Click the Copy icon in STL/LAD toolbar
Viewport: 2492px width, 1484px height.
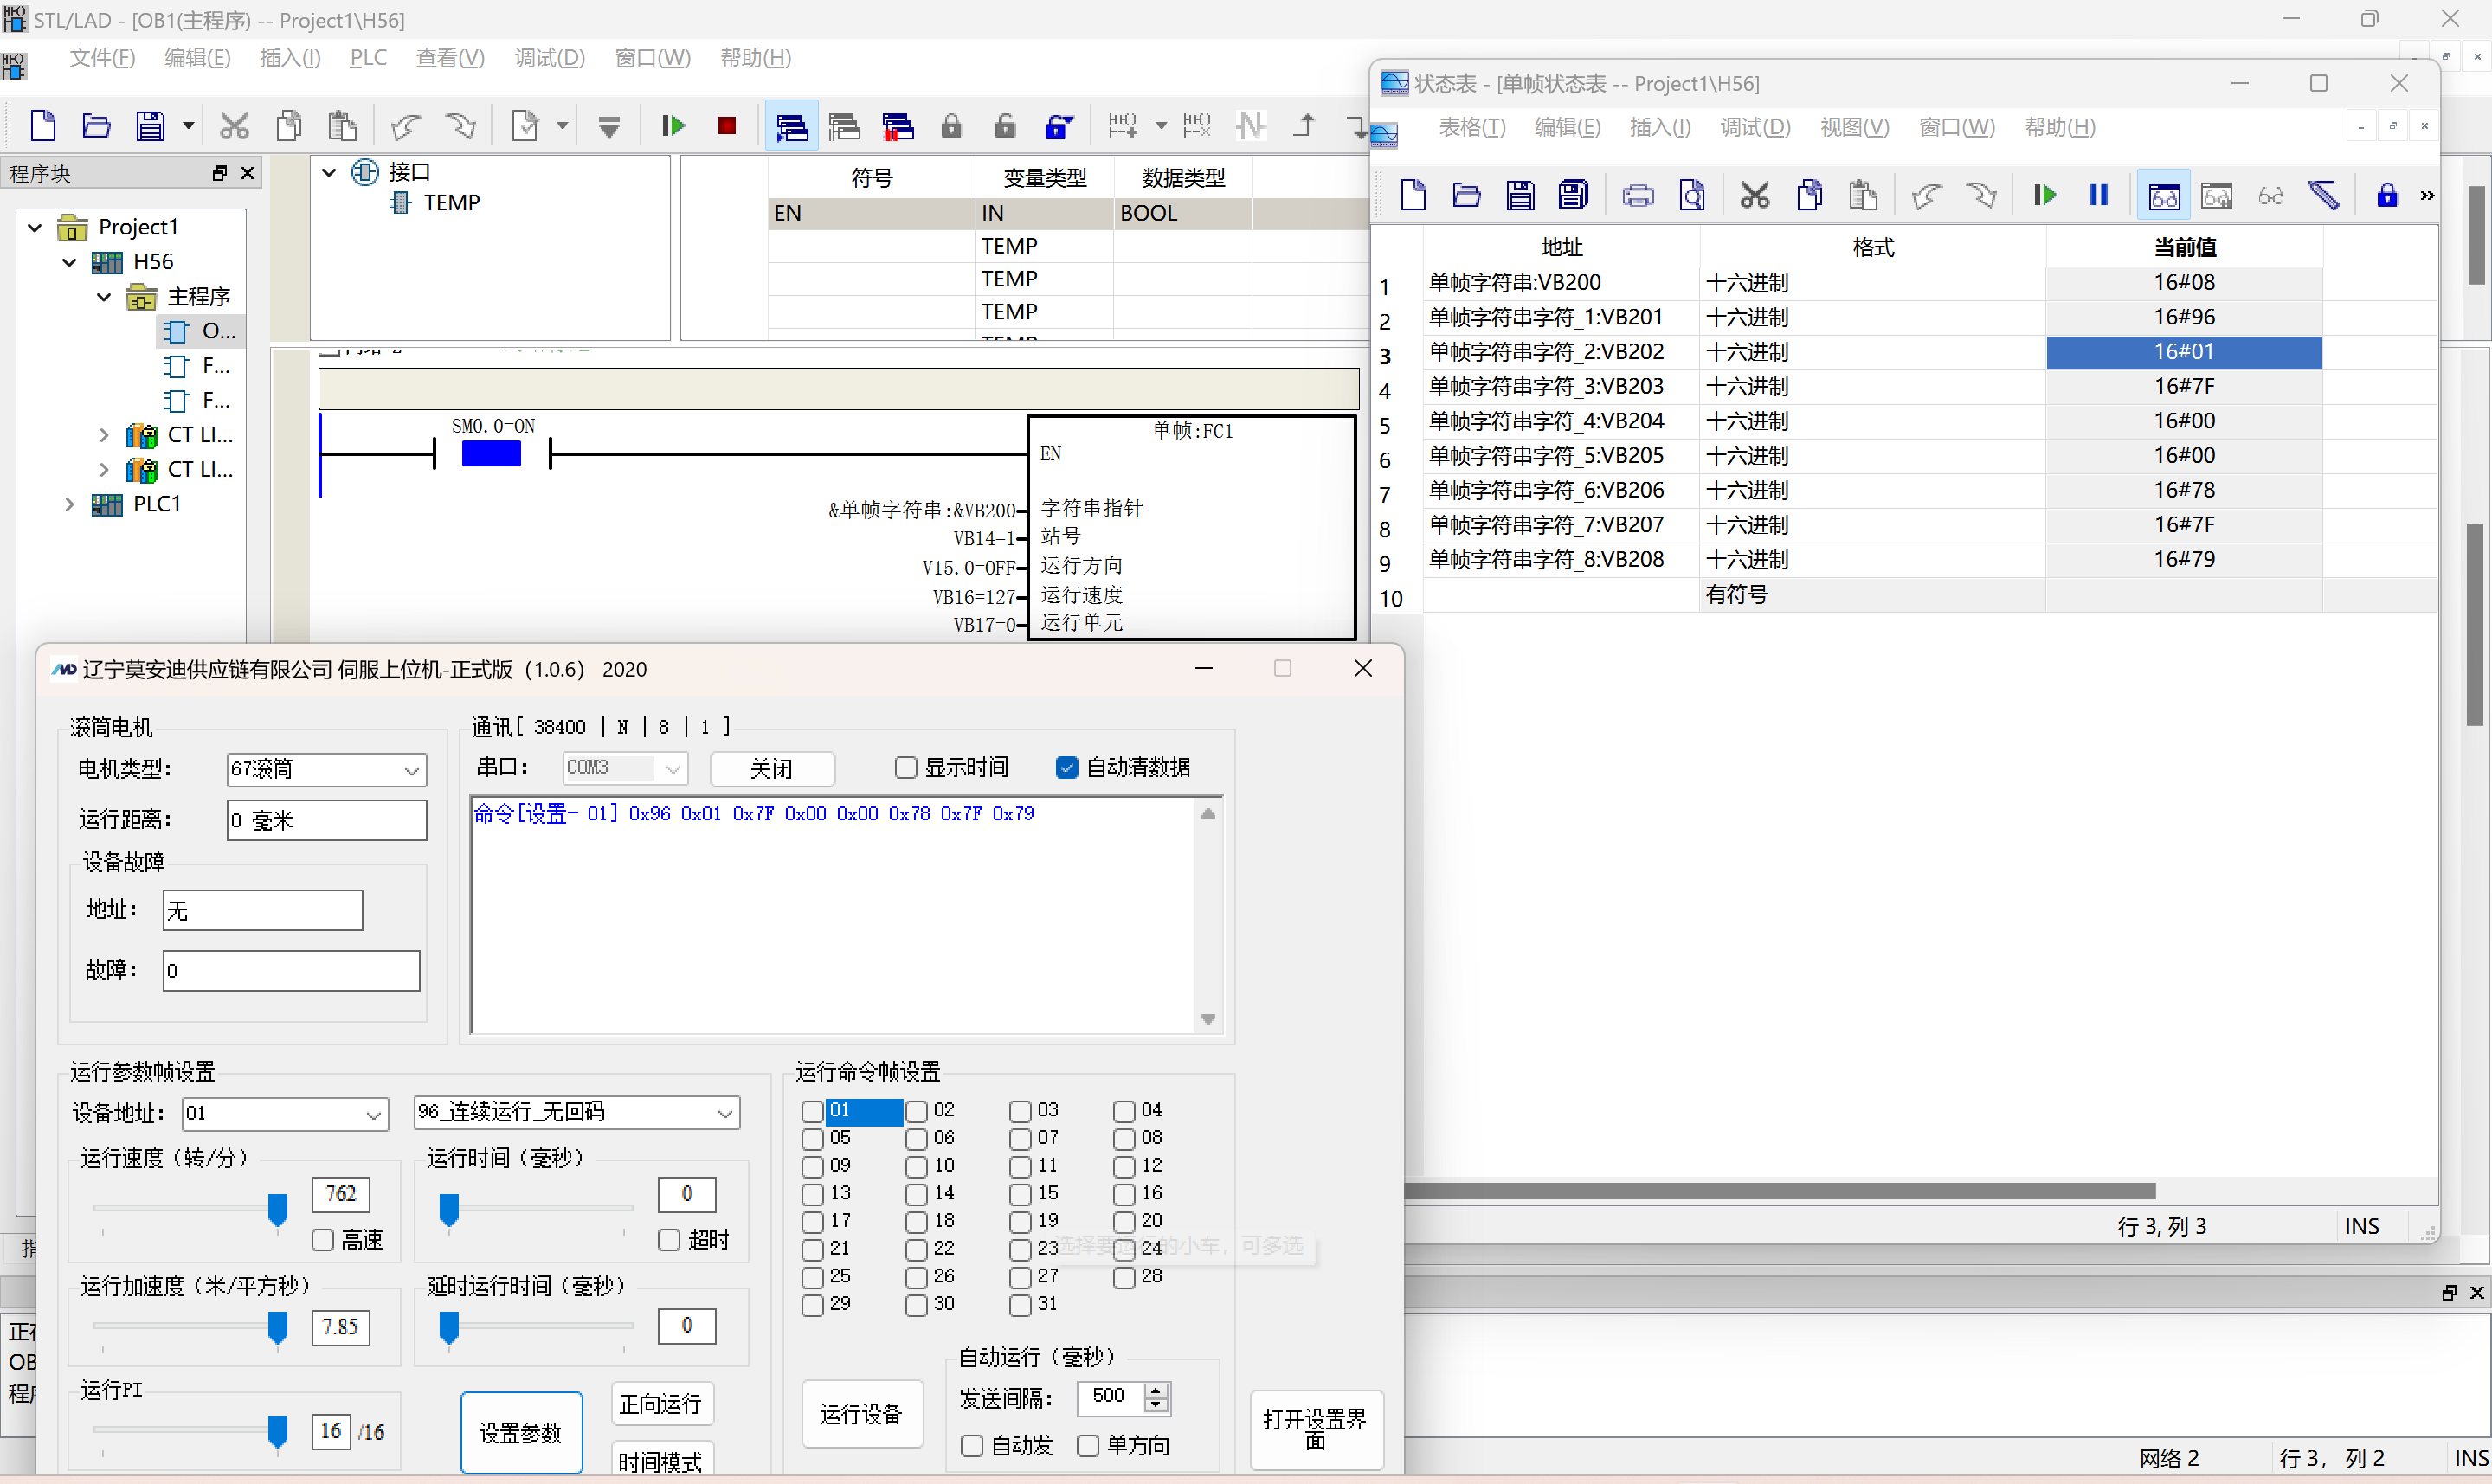289,126
